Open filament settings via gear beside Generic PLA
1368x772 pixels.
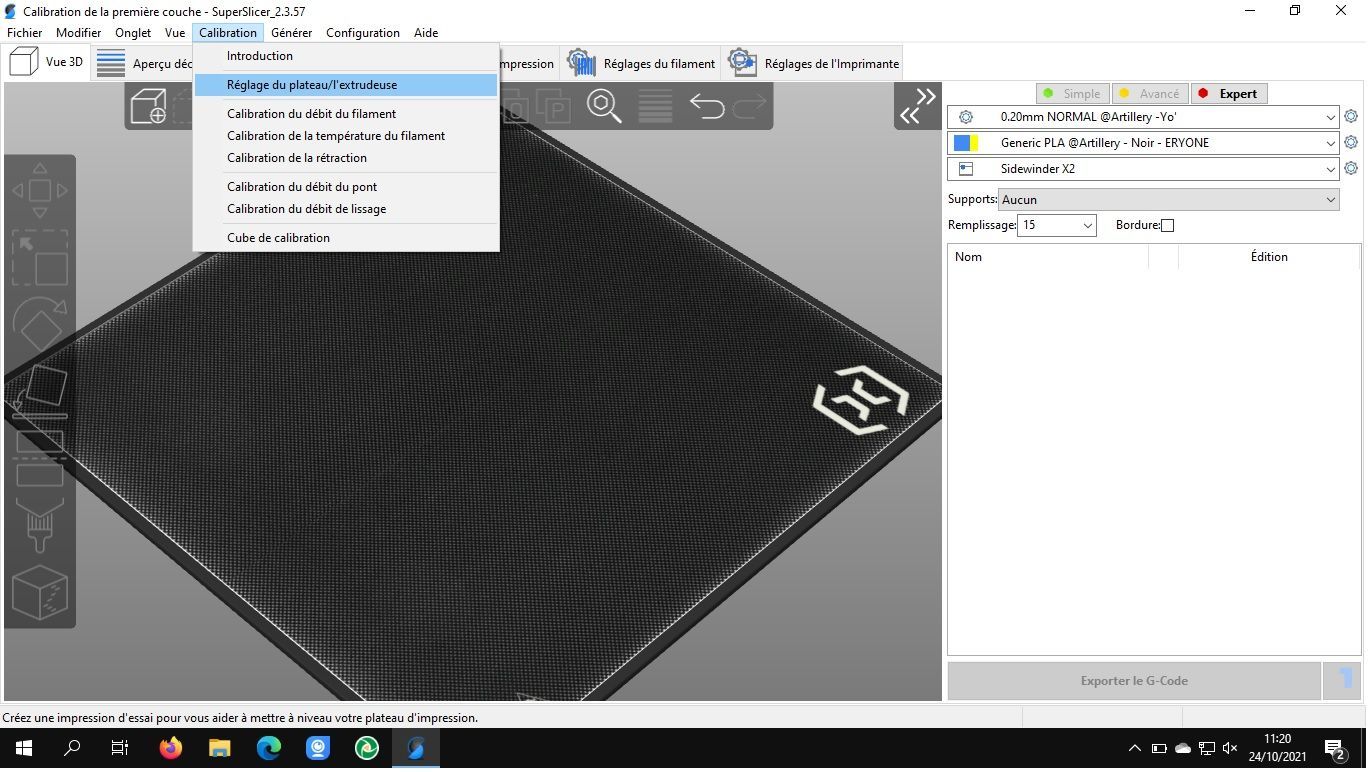(x=1351, y=143)
